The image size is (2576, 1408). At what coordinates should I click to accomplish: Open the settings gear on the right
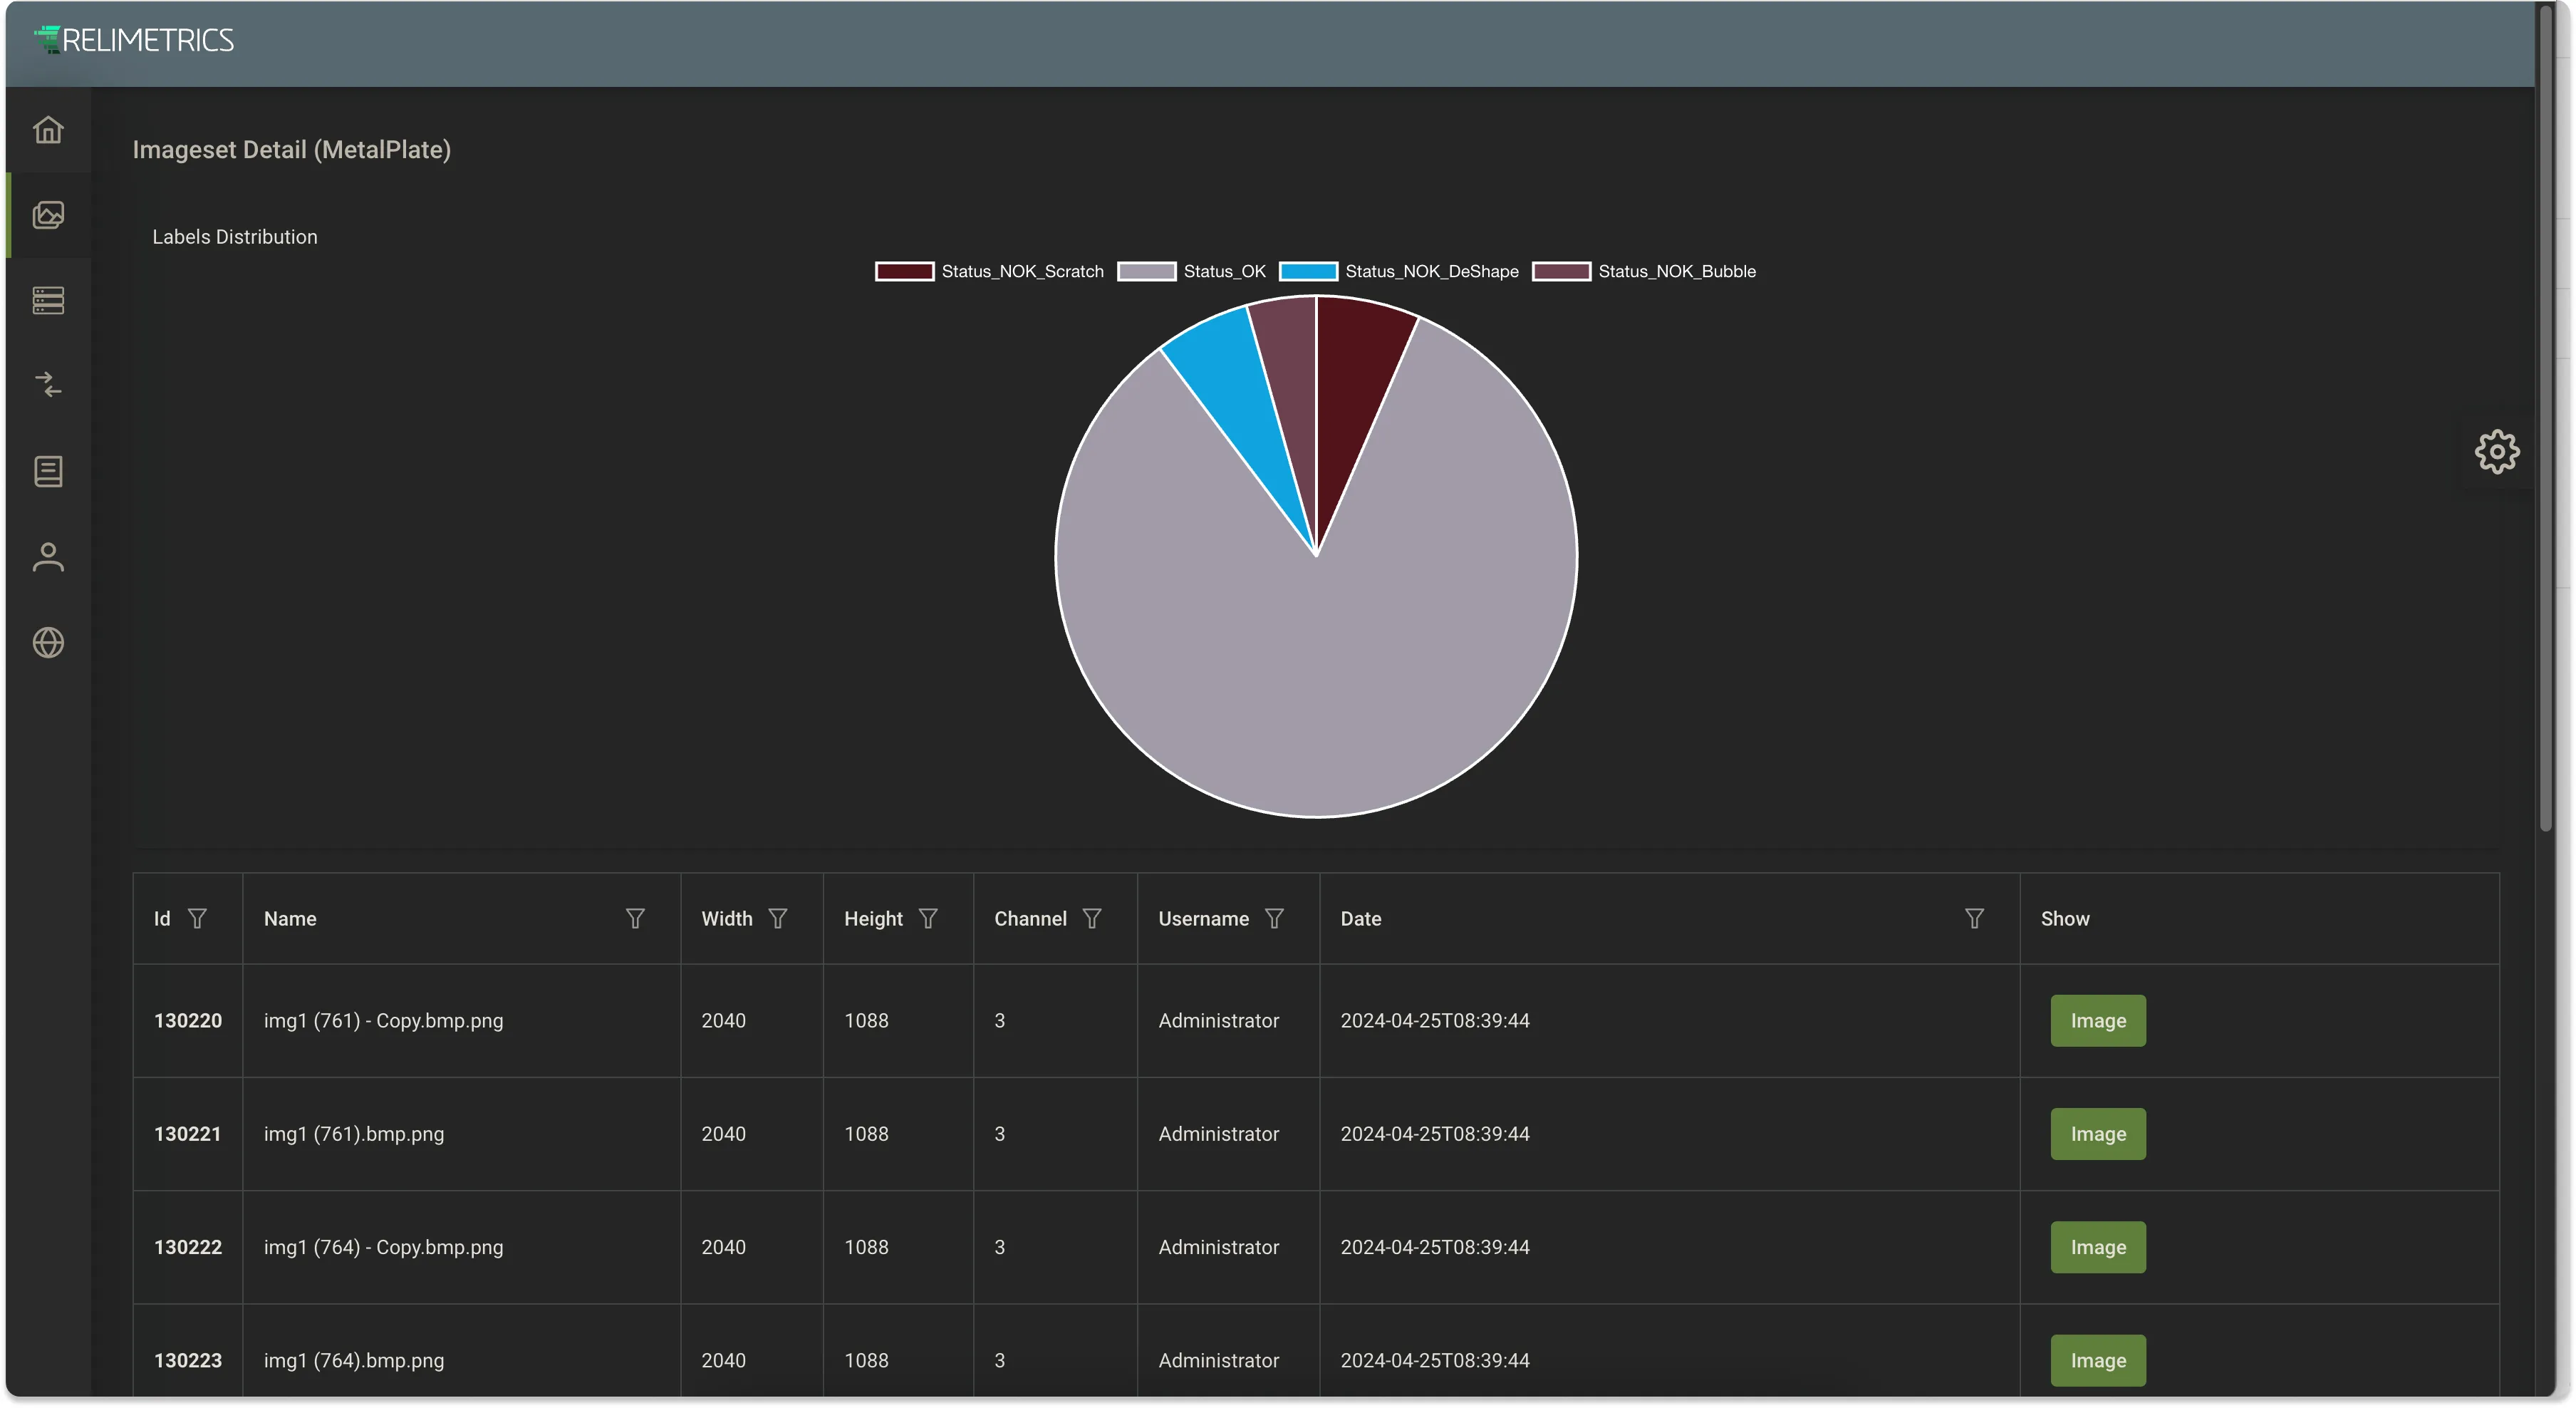[2496, 452]
